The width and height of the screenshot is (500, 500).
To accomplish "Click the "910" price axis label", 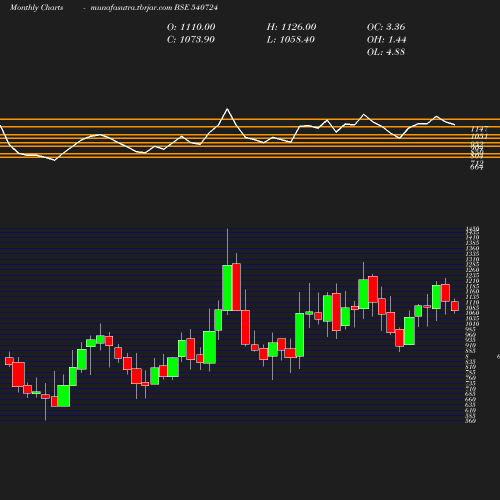I will coord(471,345).
